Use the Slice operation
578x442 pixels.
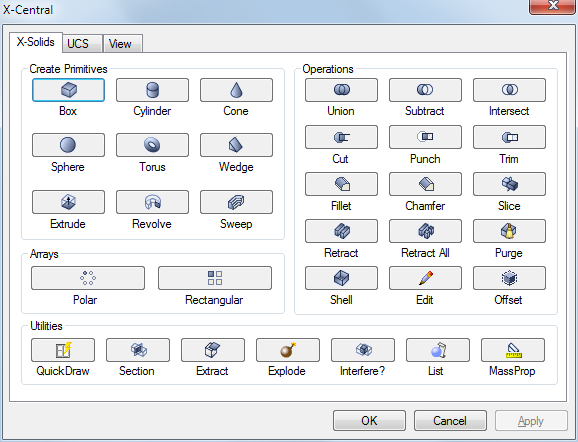509,184
